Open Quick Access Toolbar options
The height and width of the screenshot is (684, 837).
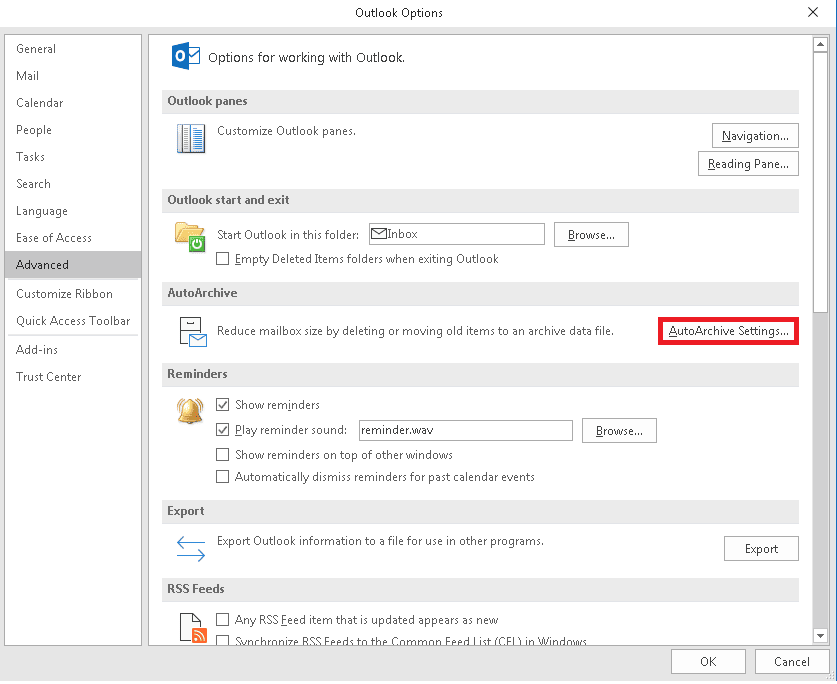tap(73, 321)
